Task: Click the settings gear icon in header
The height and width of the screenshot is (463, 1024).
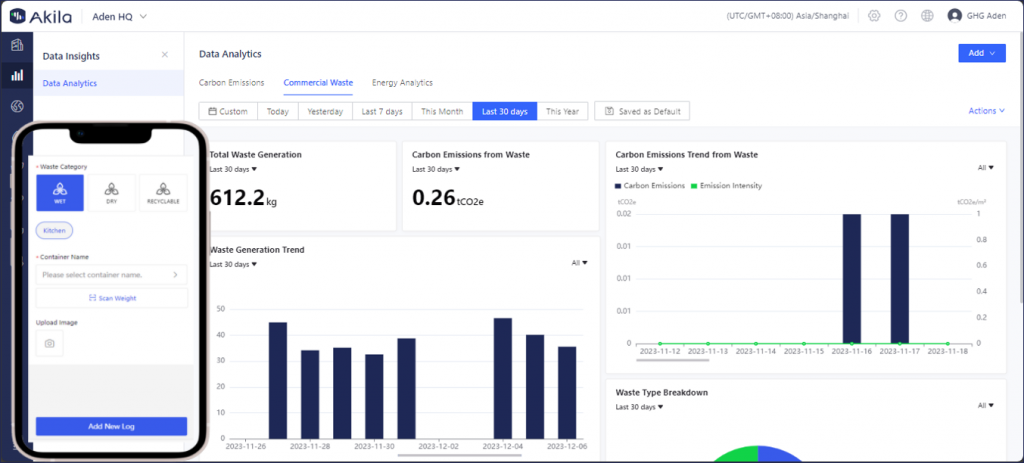Action: [x=874, y=16]
